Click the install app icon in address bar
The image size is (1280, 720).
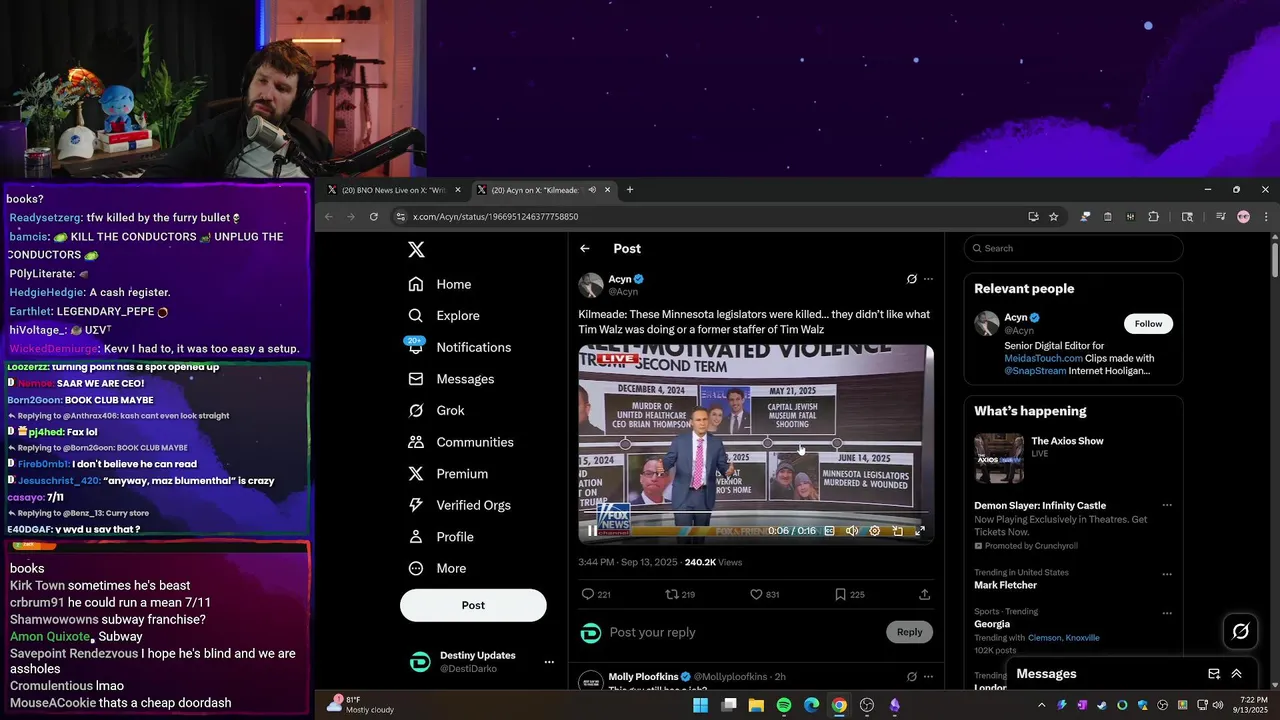point(1033,216)
